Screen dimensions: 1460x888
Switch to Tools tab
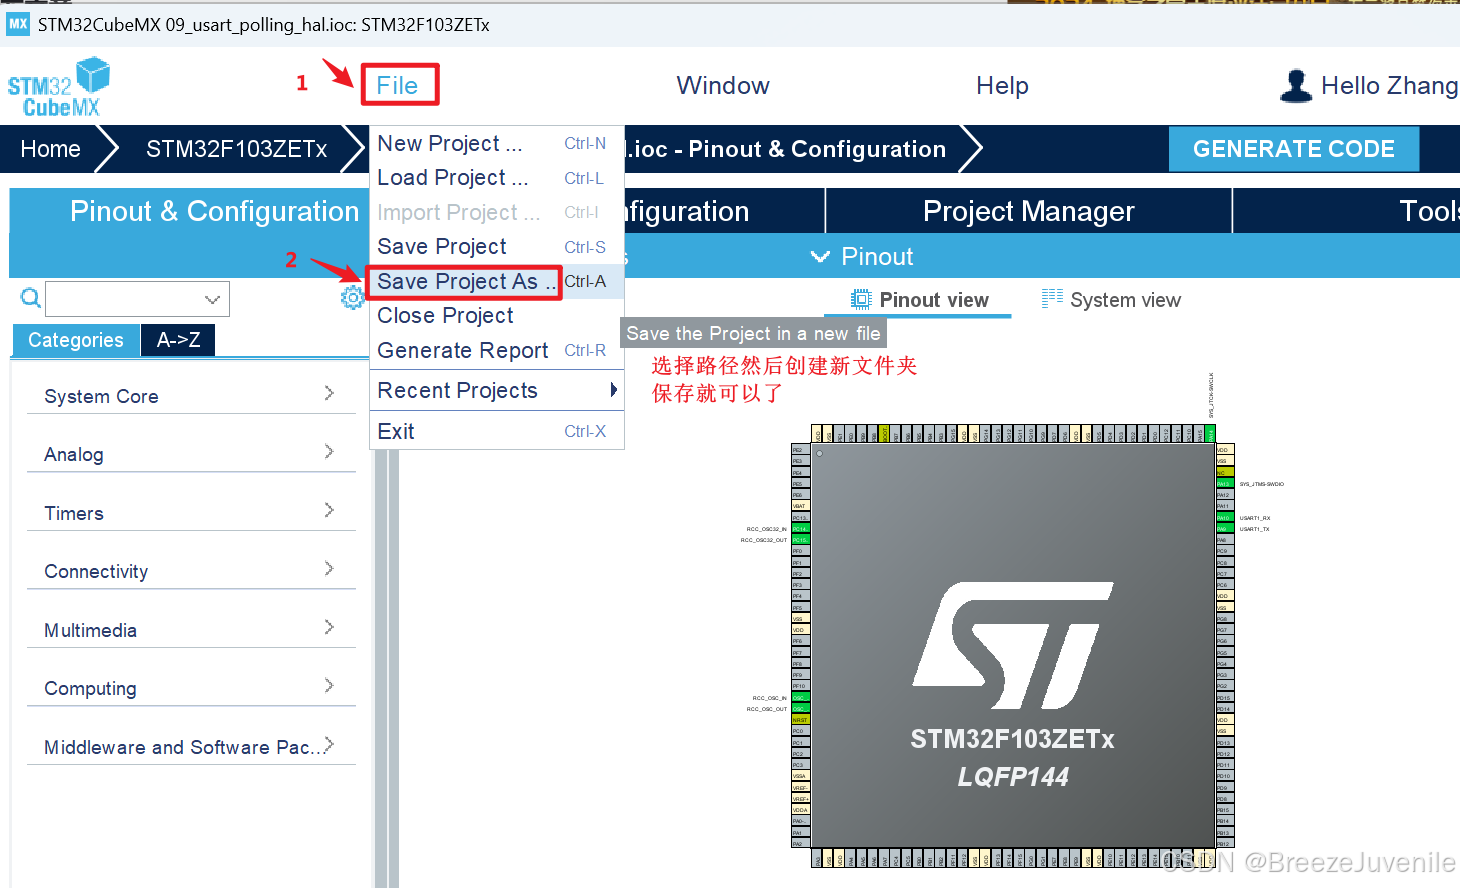[x=1430, y=211]
